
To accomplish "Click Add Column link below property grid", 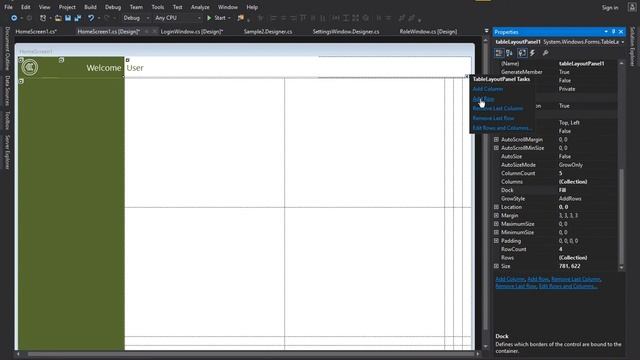I will click(510, 279).
